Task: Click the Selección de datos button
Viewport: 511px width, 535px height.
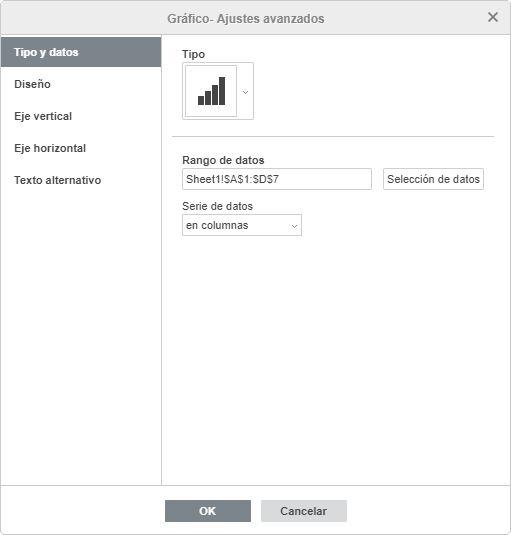Action: 433,179
